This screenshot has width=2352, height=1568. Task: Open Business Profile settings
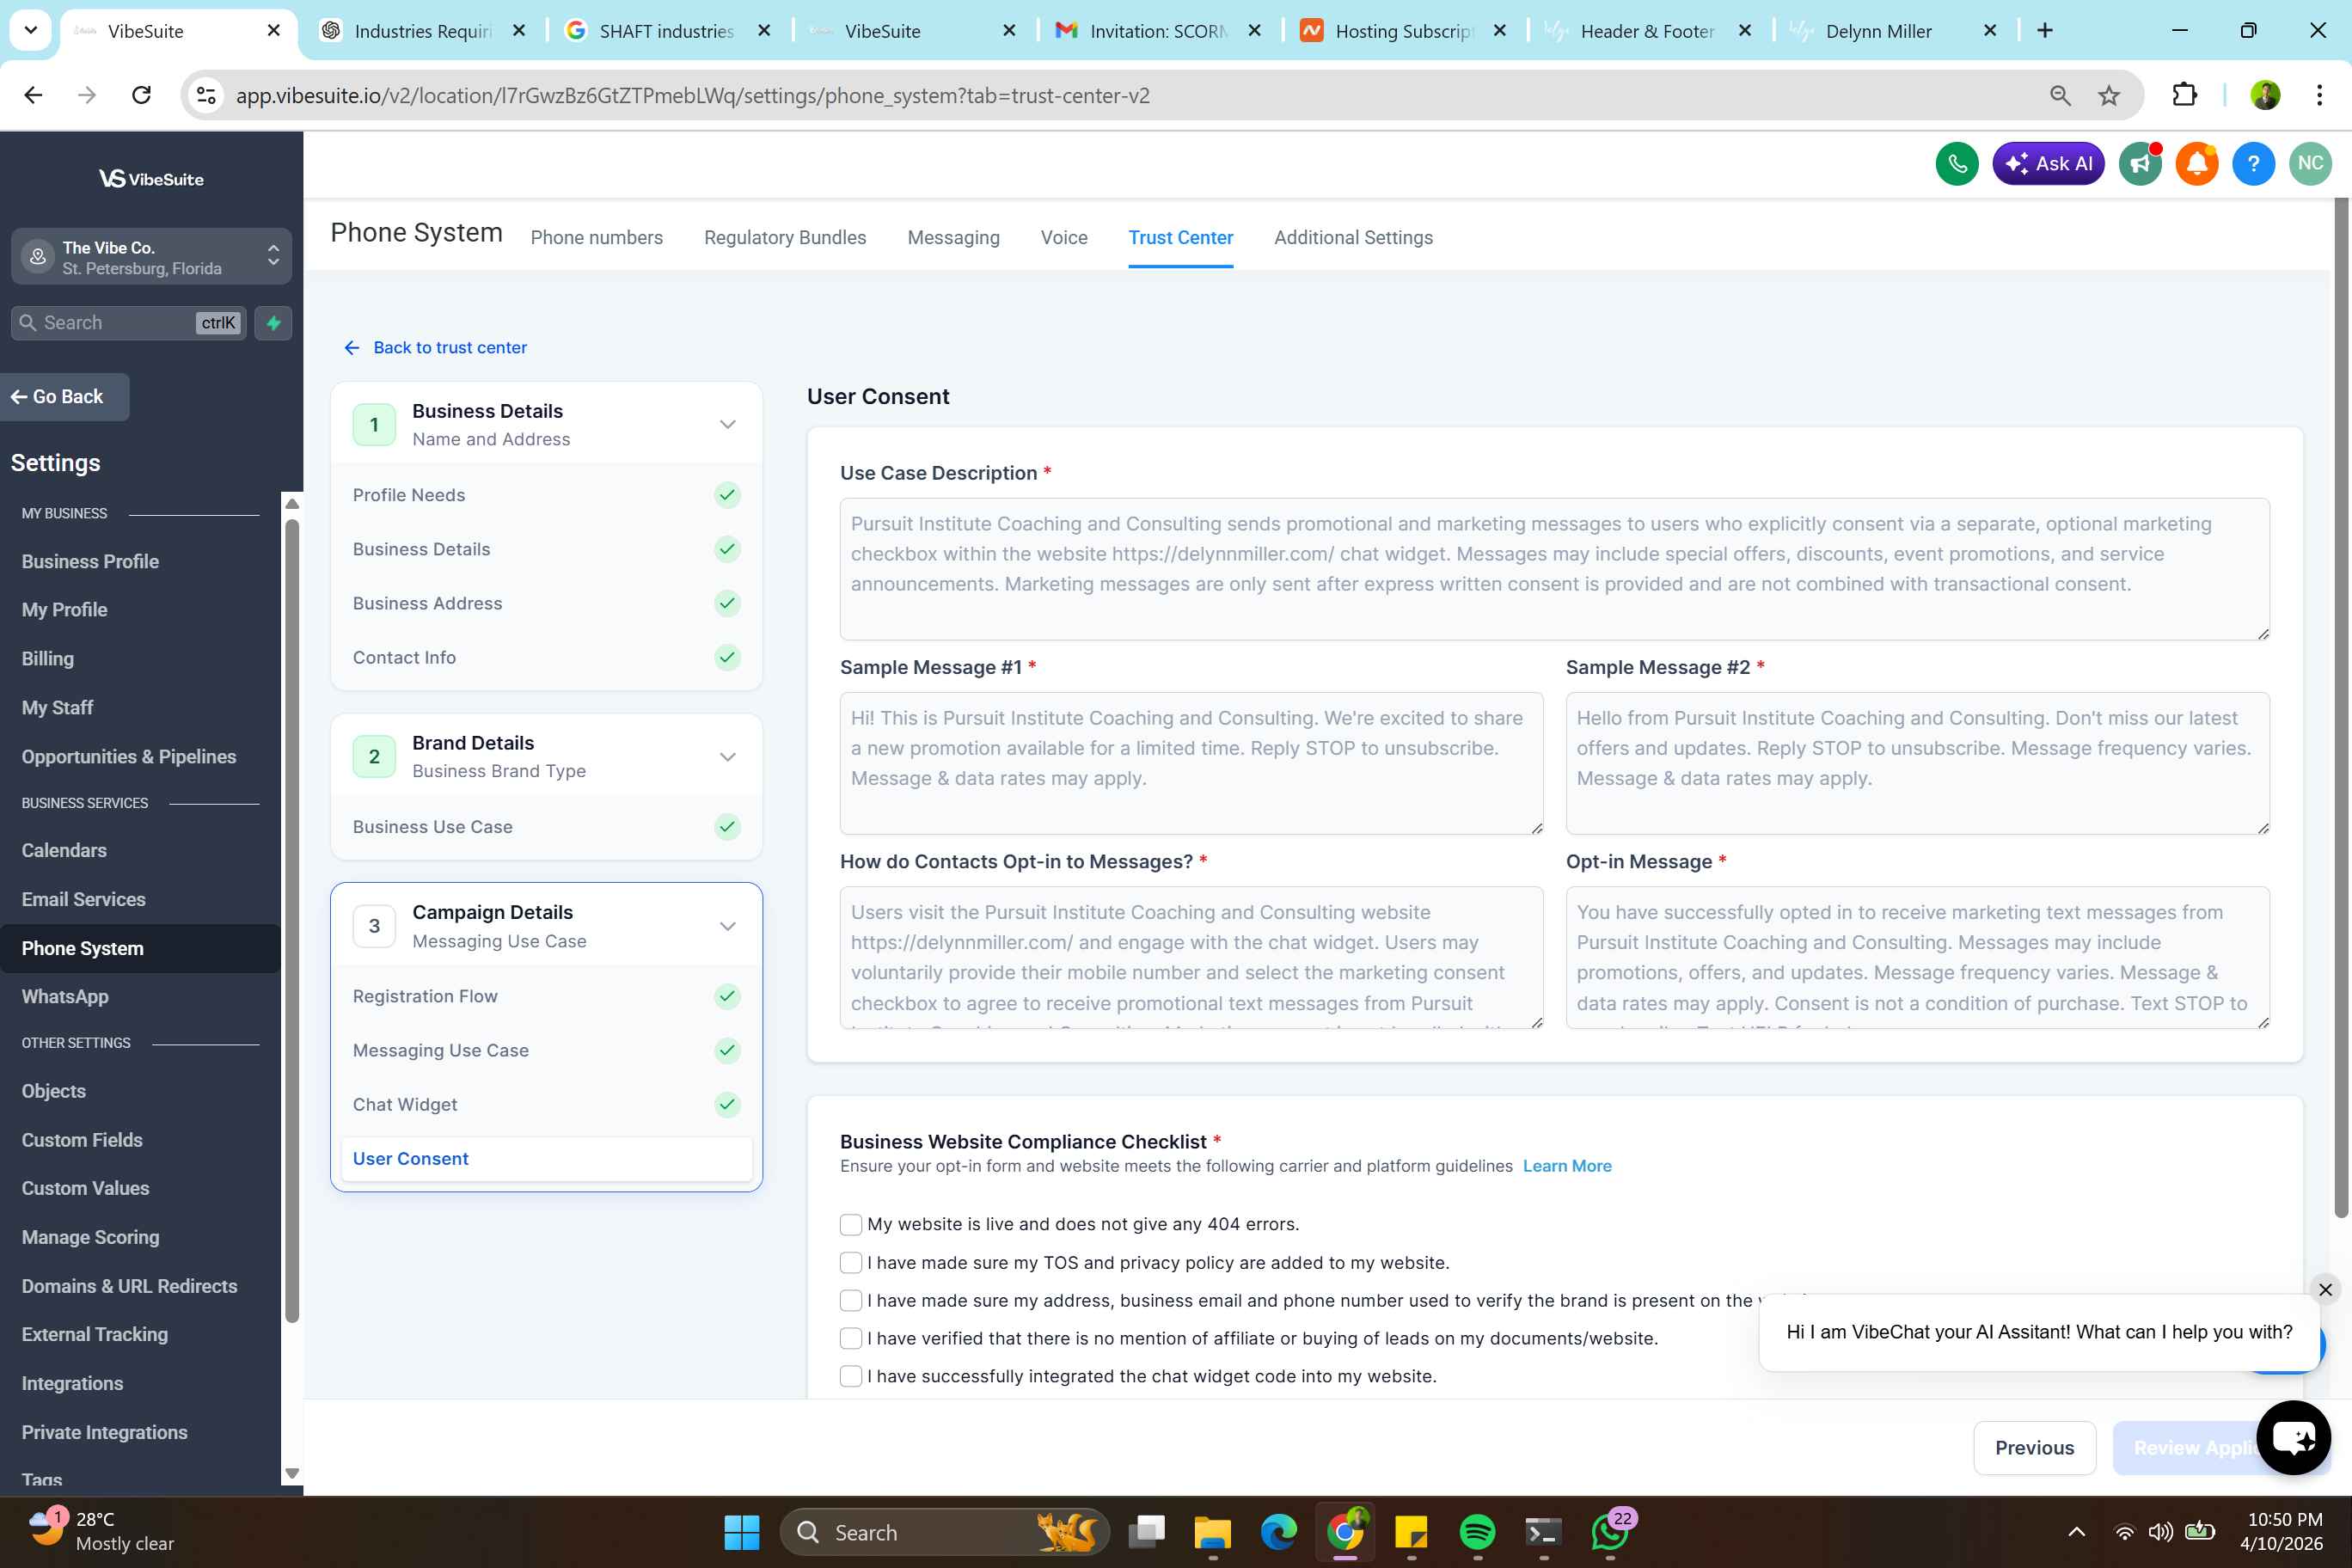tap(90, 561)
